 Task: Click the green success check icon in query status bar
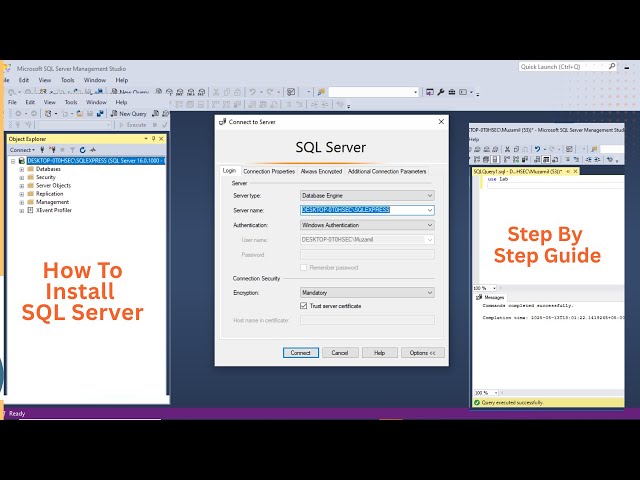(x=477, y=402)
